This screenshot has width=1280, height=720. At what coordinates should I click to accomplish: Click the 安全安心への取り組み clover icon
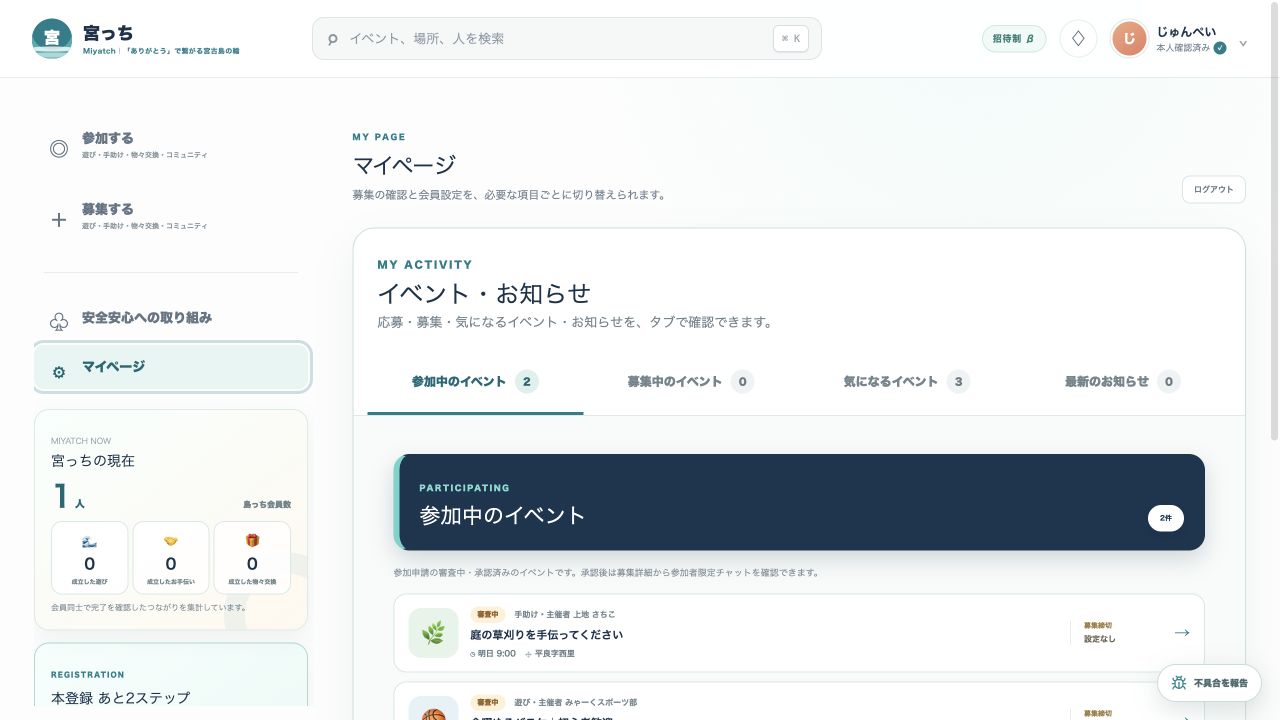click(x=59, y=322)
